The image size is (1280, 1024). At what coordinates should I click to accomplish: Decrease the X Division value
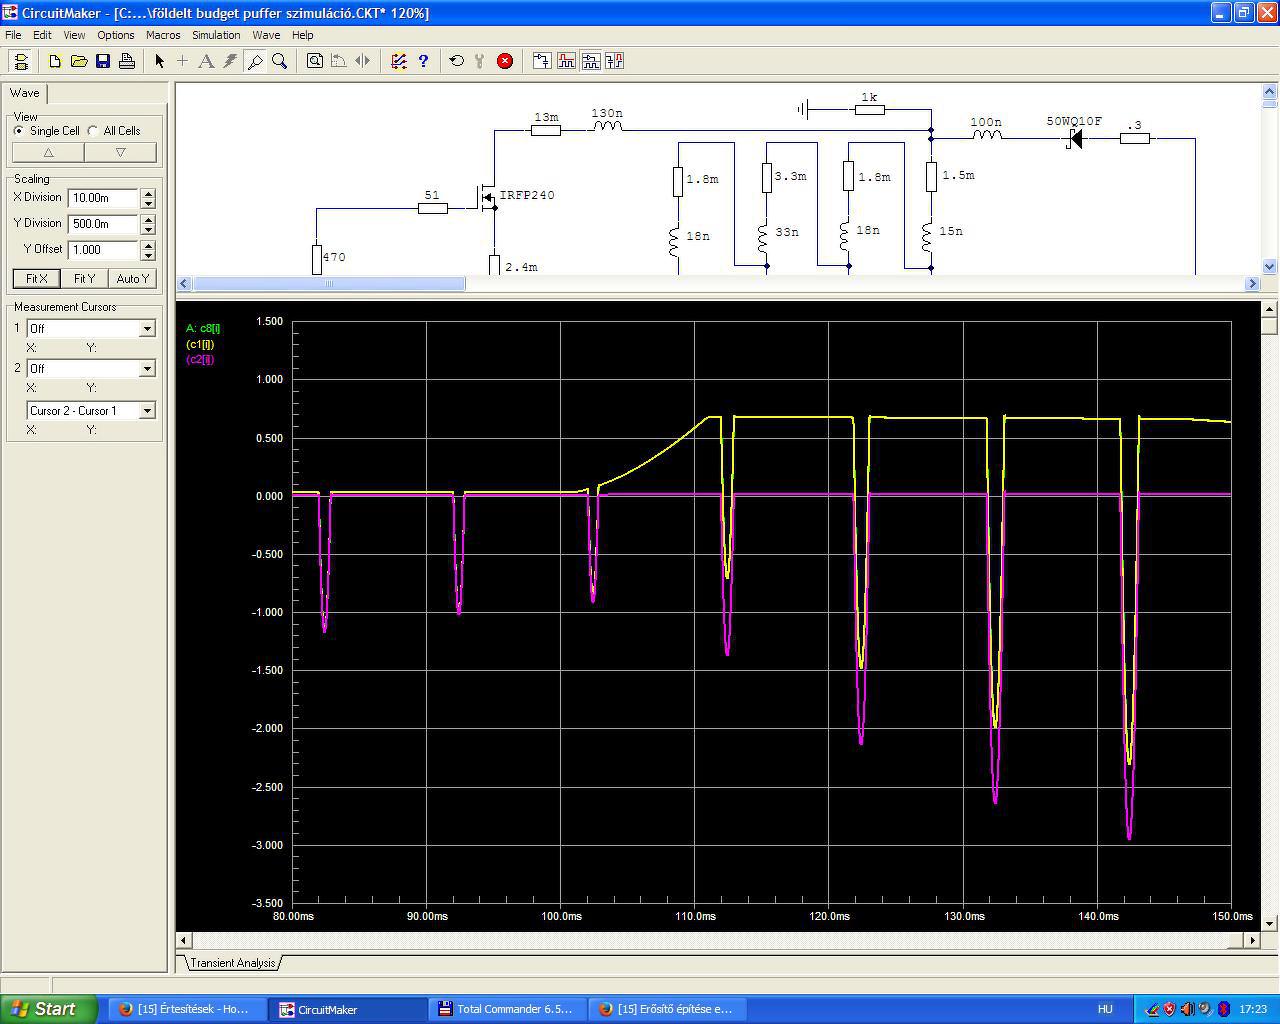point(149,203)
